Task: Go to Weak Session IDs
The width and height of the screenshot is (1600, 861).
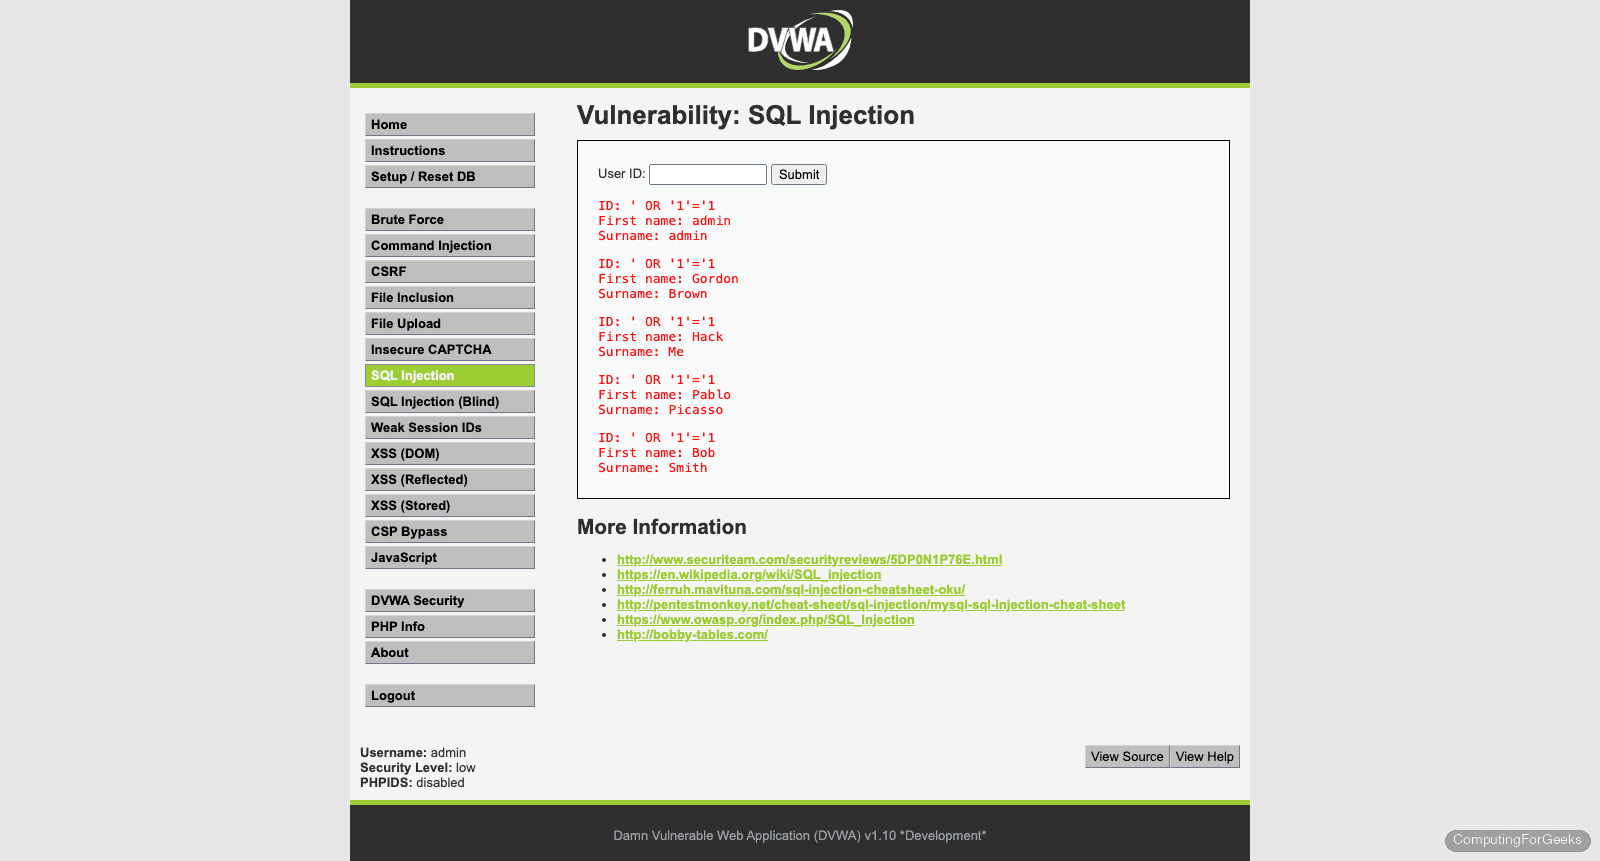Action: click(450, 427)
